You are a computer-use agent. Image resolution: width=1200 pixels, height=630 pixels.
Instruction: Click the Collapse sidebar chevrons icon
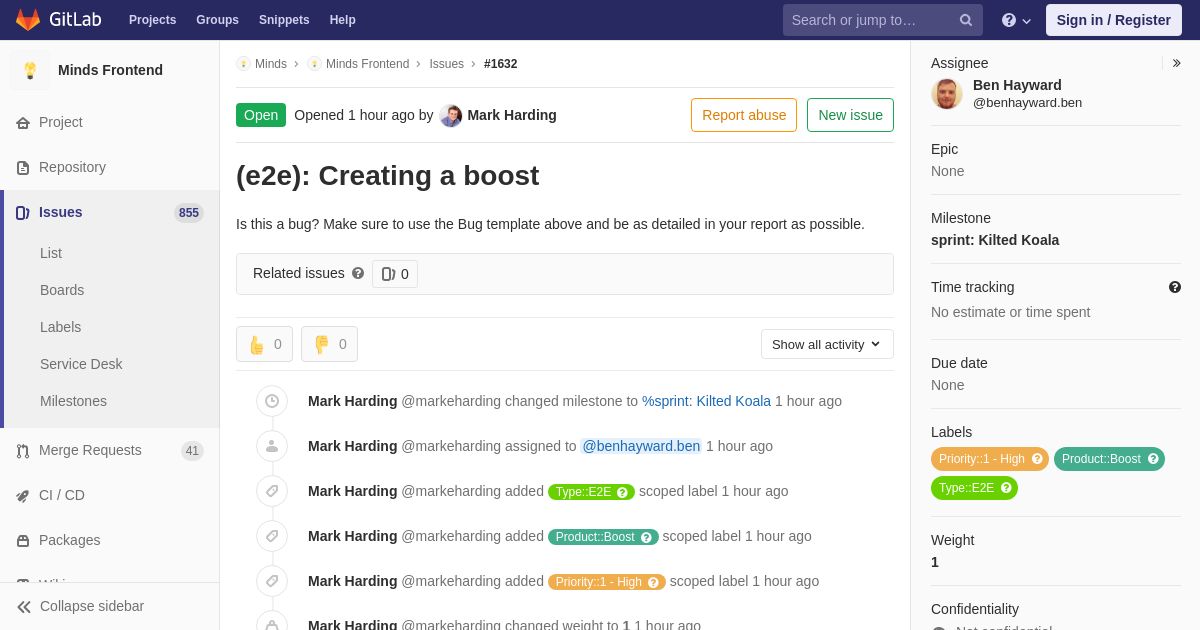click(x=24, y=607)
